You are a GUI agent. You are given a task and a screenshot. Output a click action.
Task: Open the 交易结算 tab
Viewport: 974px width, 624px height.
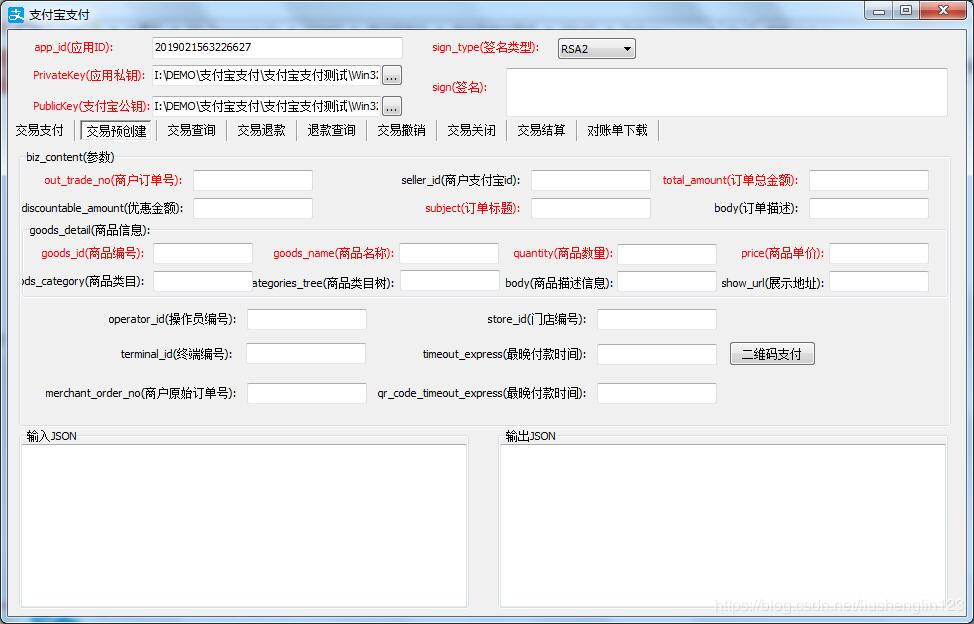point(542,130)
